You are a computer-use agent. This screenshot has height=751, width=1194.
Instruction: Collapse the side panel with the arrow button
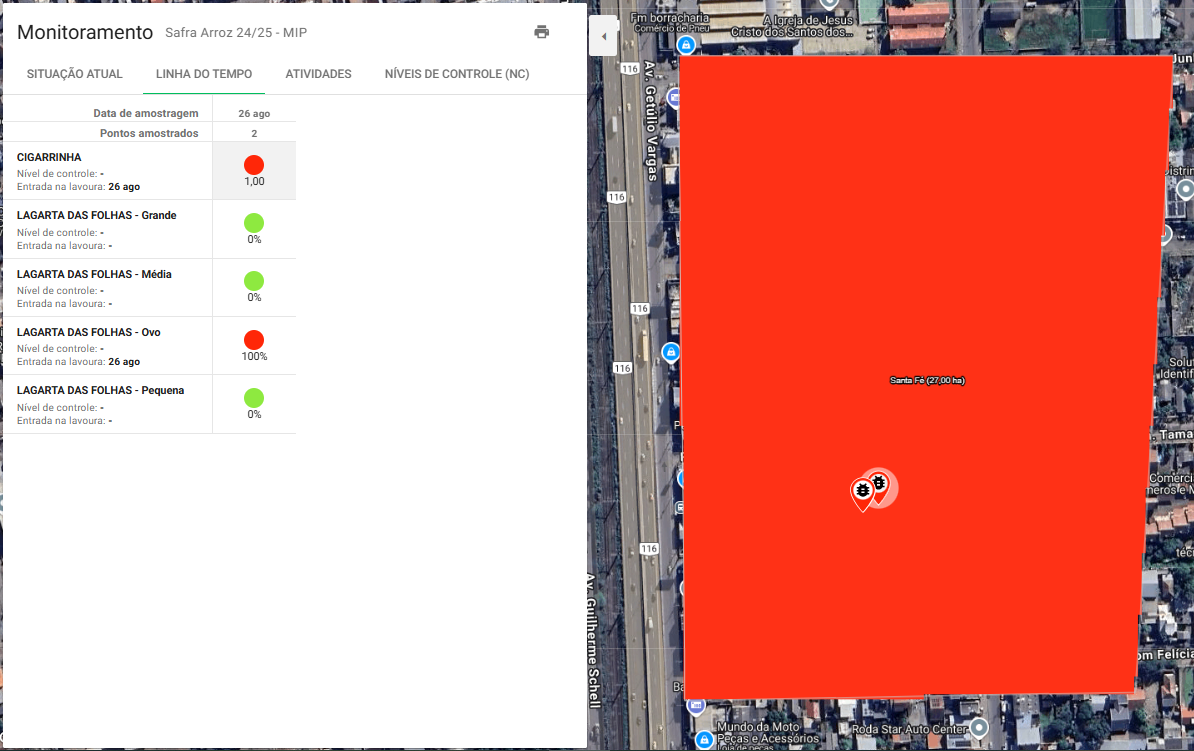(603, 38)
